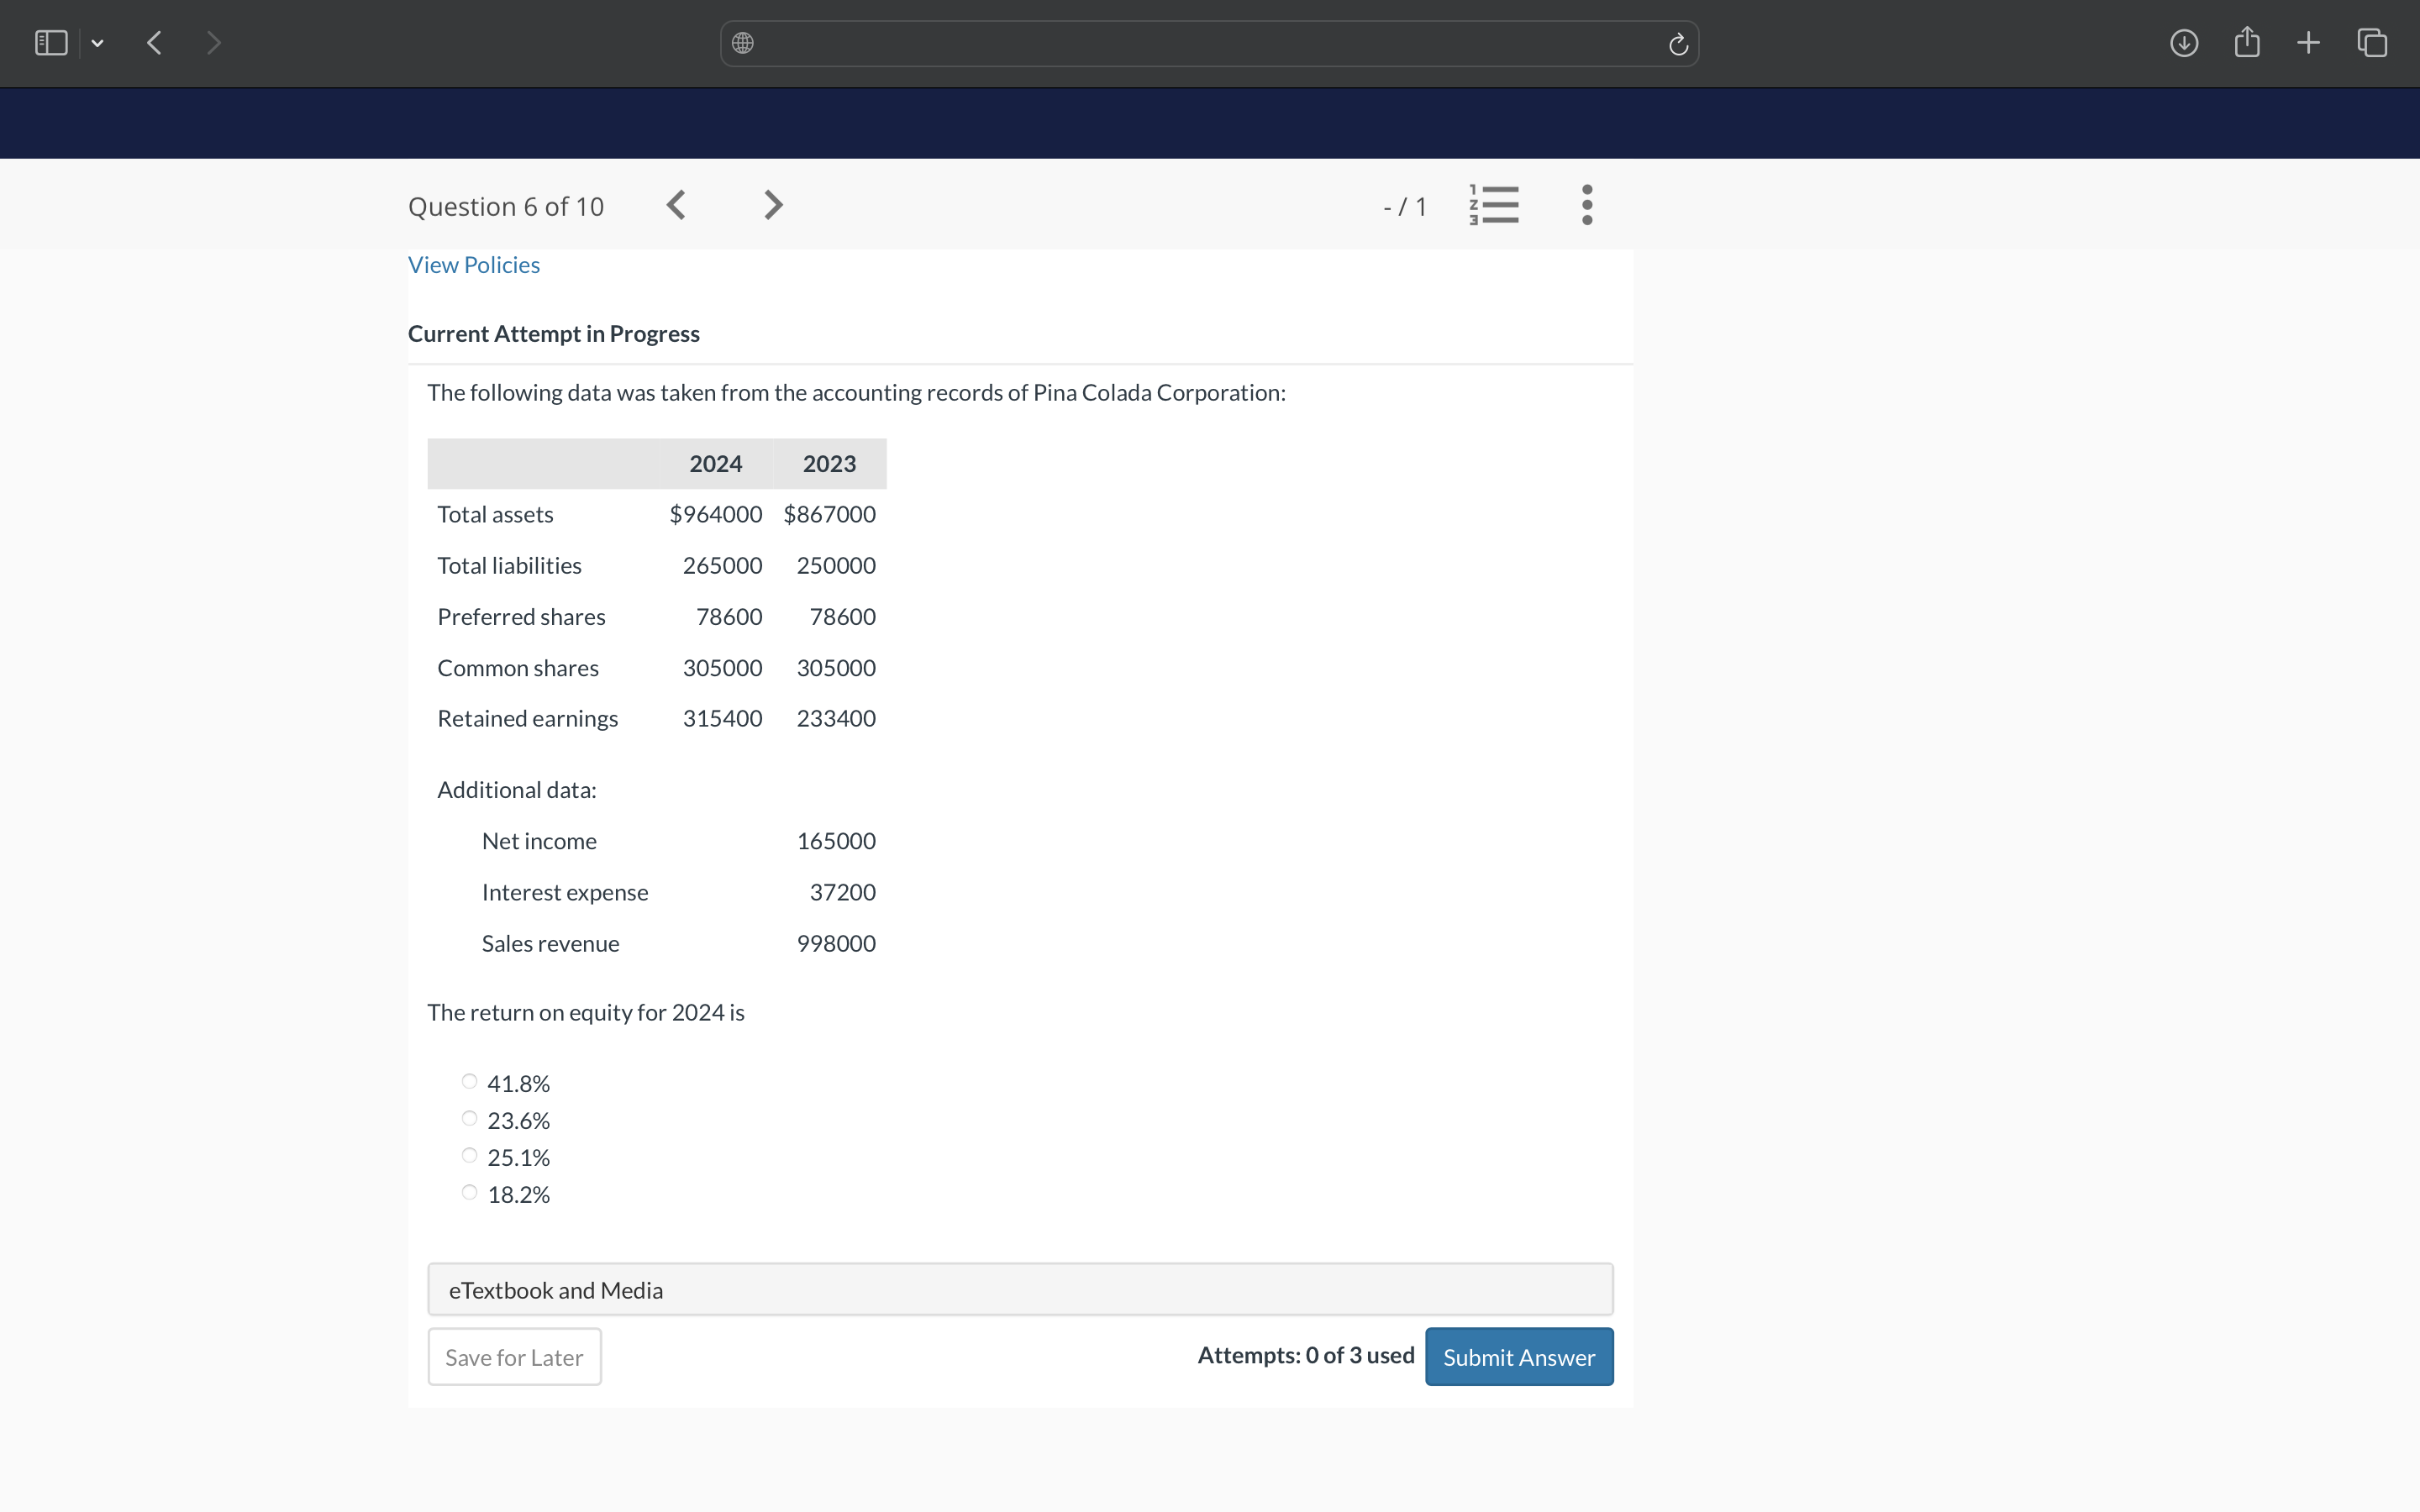Choose the 23.6% radio button
This screenshot has width=2420, height=1512.
469,1118
